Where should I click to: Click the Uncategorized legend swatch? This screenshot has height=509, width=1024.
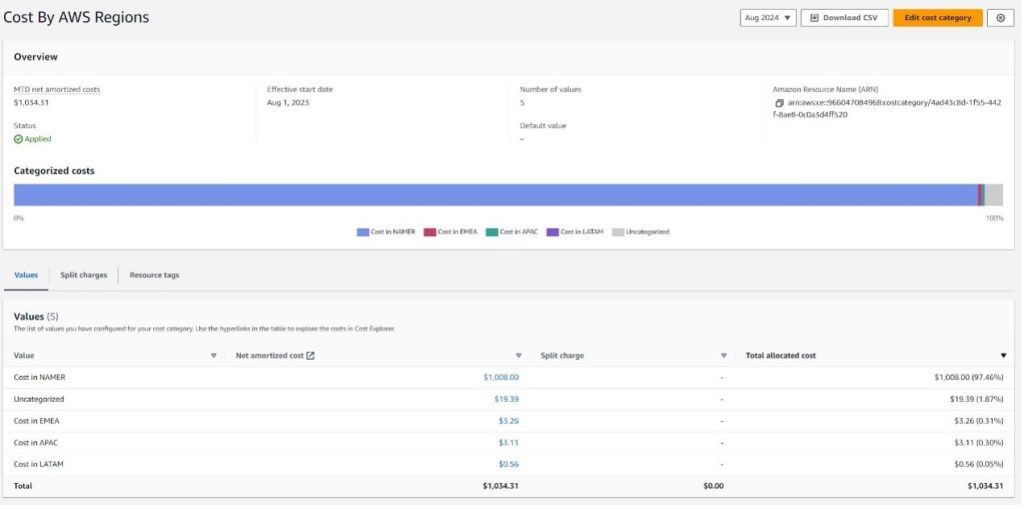pyautogui.click(x=618, y=232)
